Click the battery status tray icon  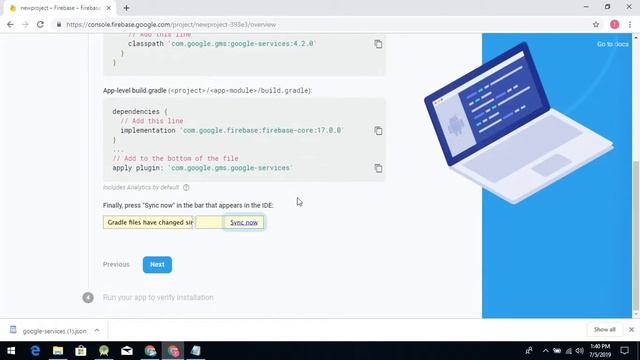[557, 351]
